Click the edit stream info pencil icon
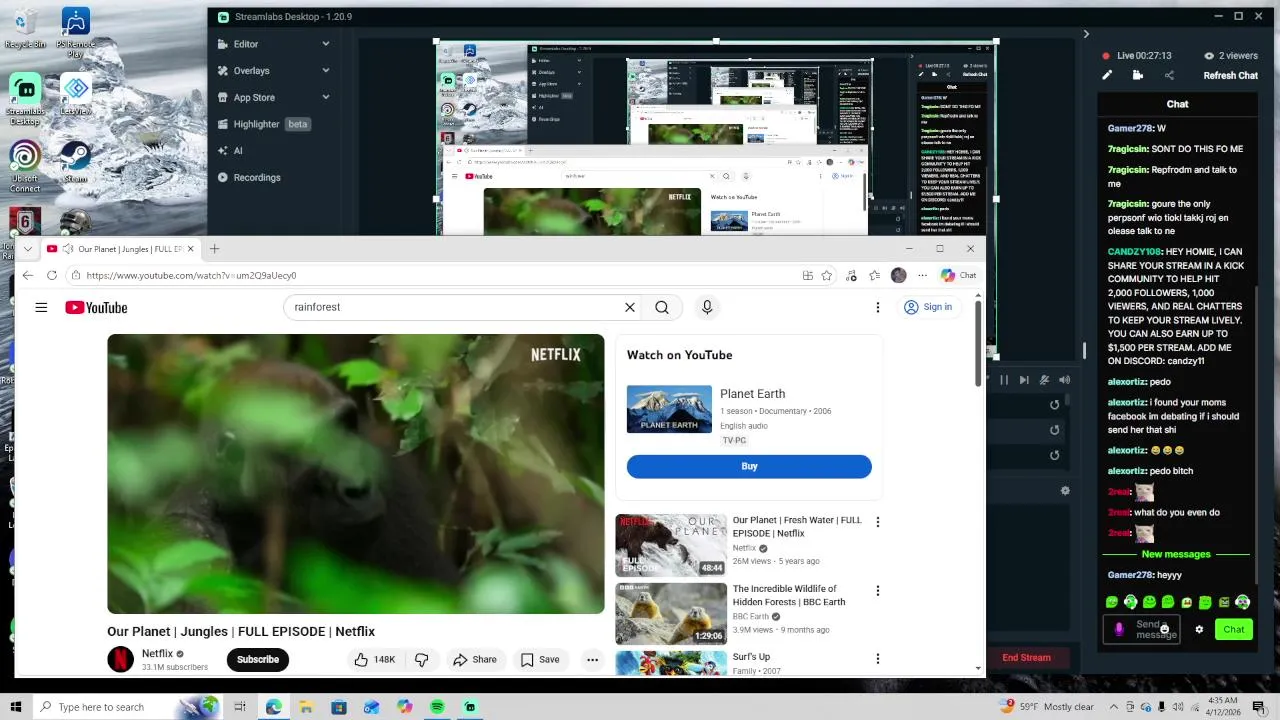 pos(1107,75)
